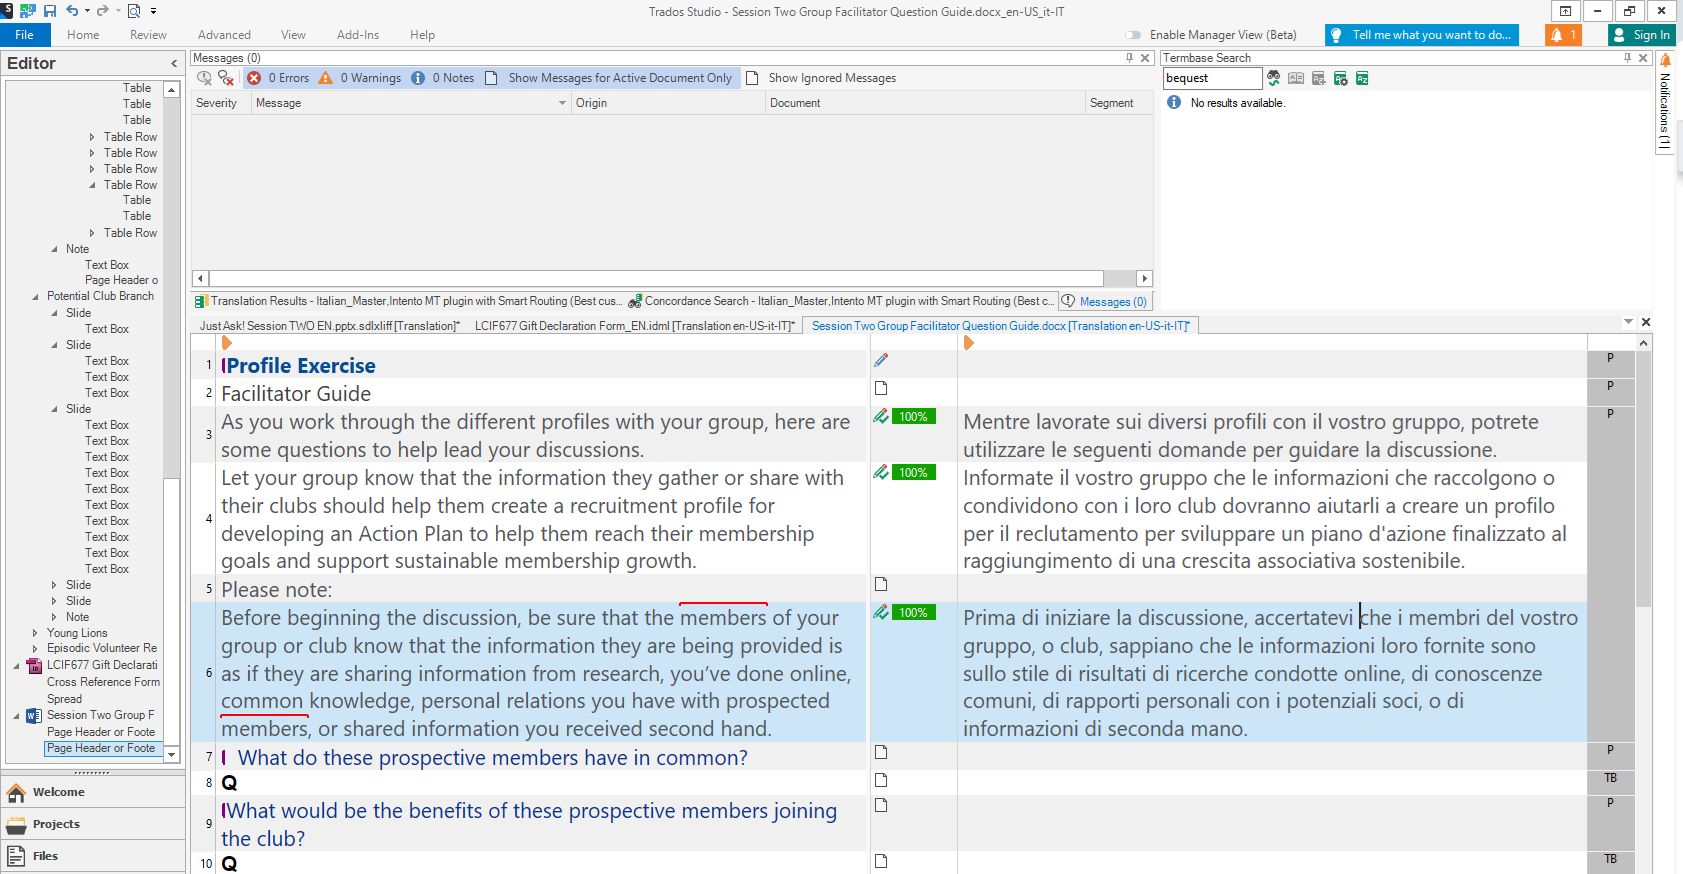
Task: Open the Help ribbon tab
Action: [x=422, y=35]
